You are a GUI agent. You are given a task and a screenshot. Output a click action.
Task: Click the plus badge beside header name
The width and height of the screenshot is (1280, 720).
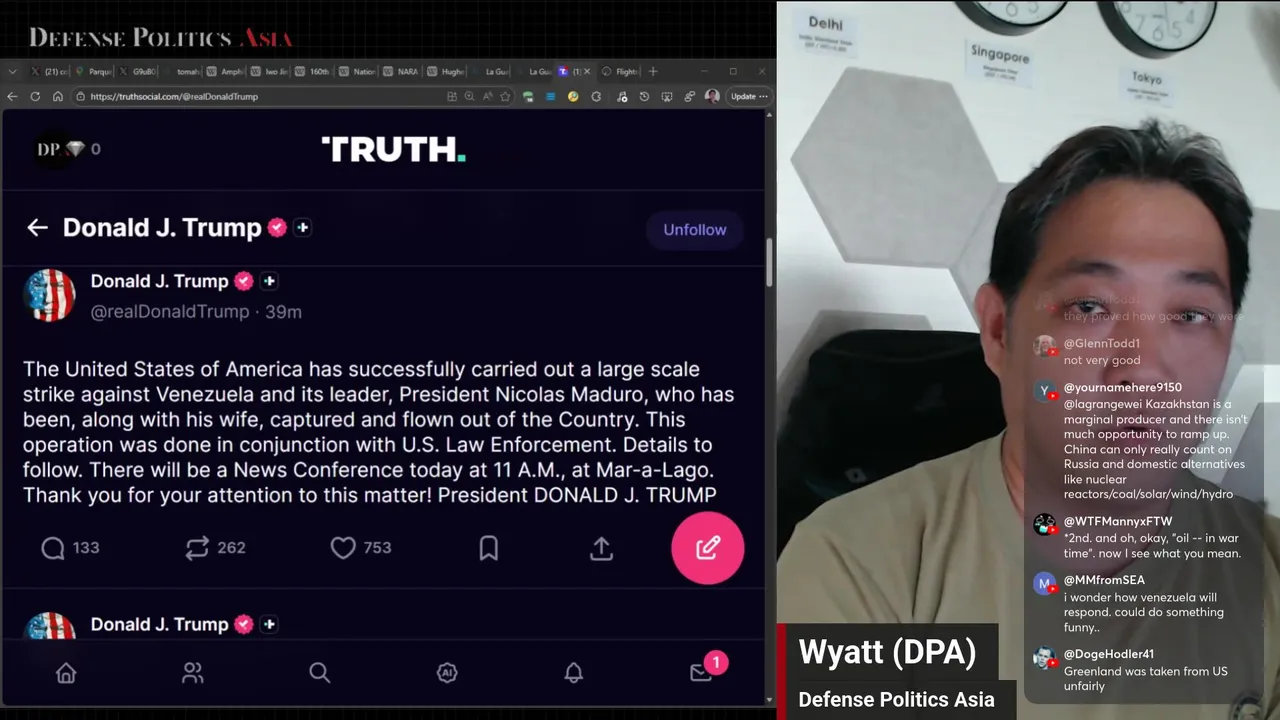[303, 227]
